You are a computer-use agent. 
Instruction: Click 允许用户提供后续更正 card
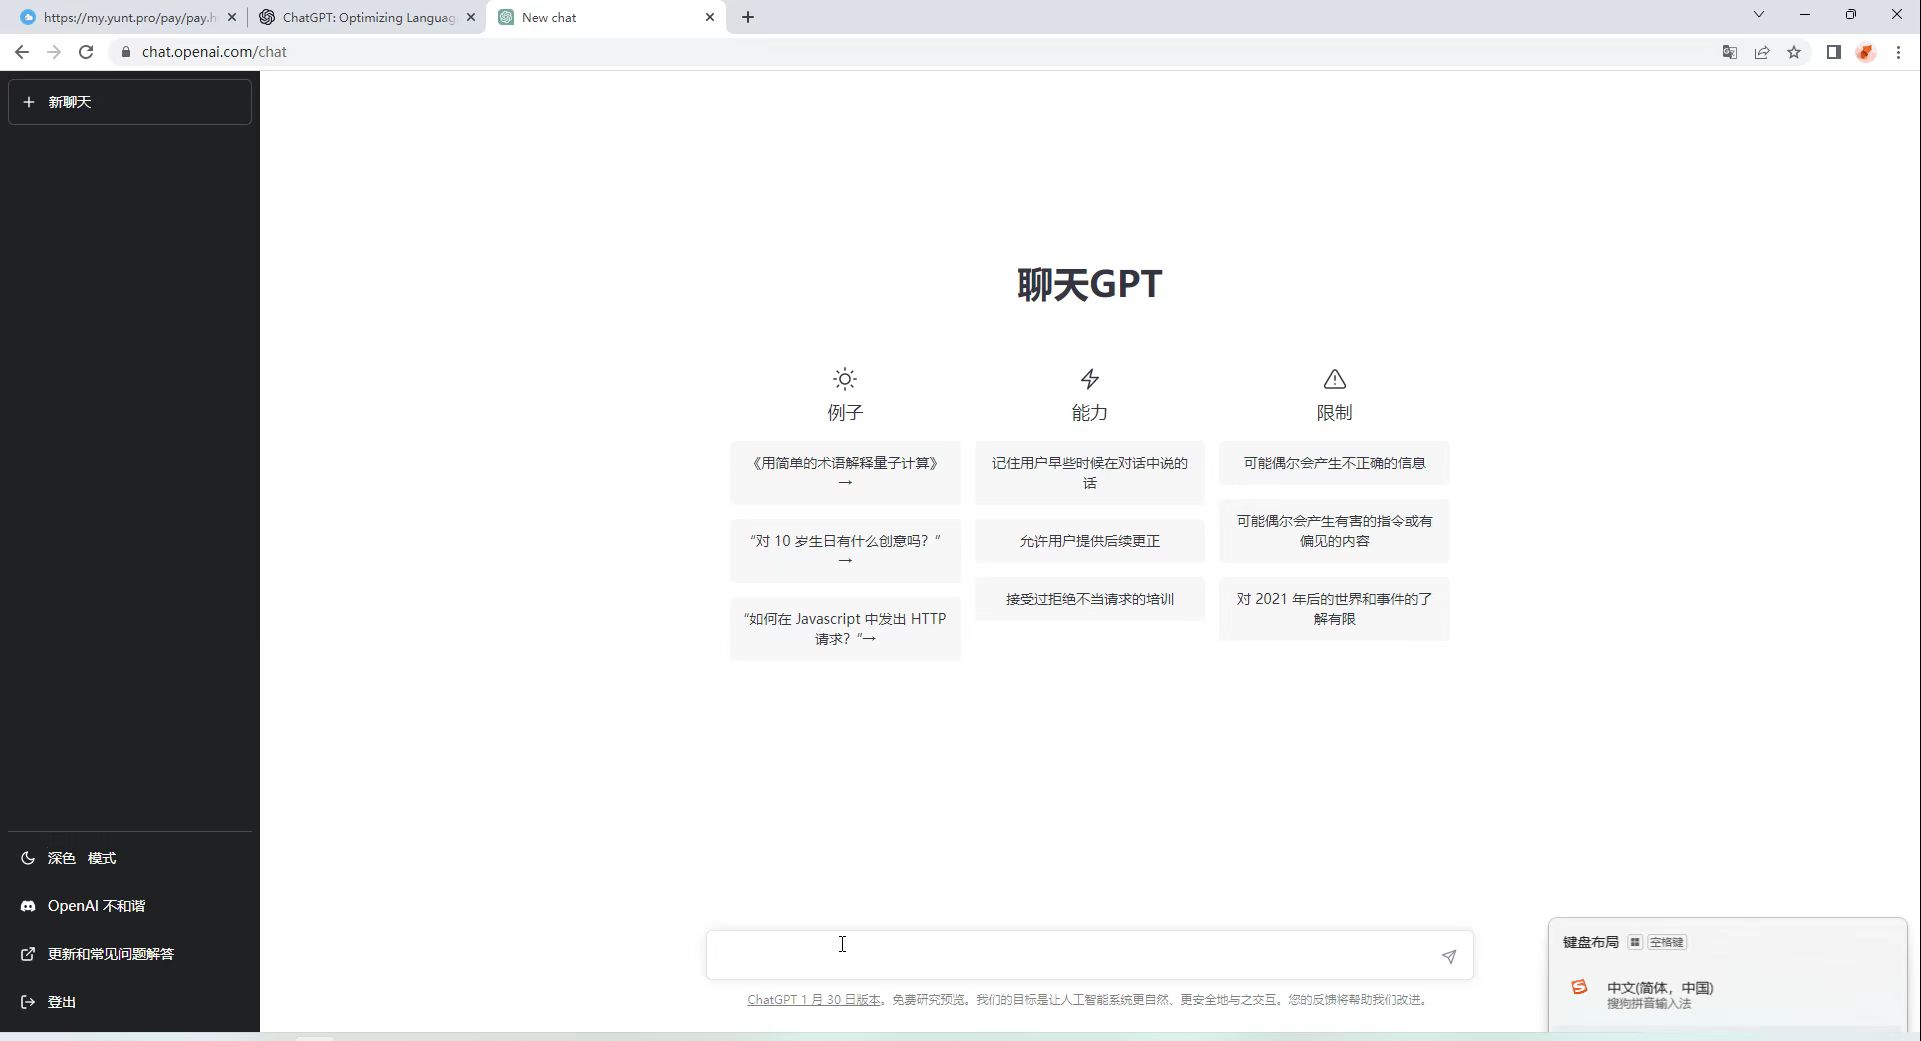1090,541
